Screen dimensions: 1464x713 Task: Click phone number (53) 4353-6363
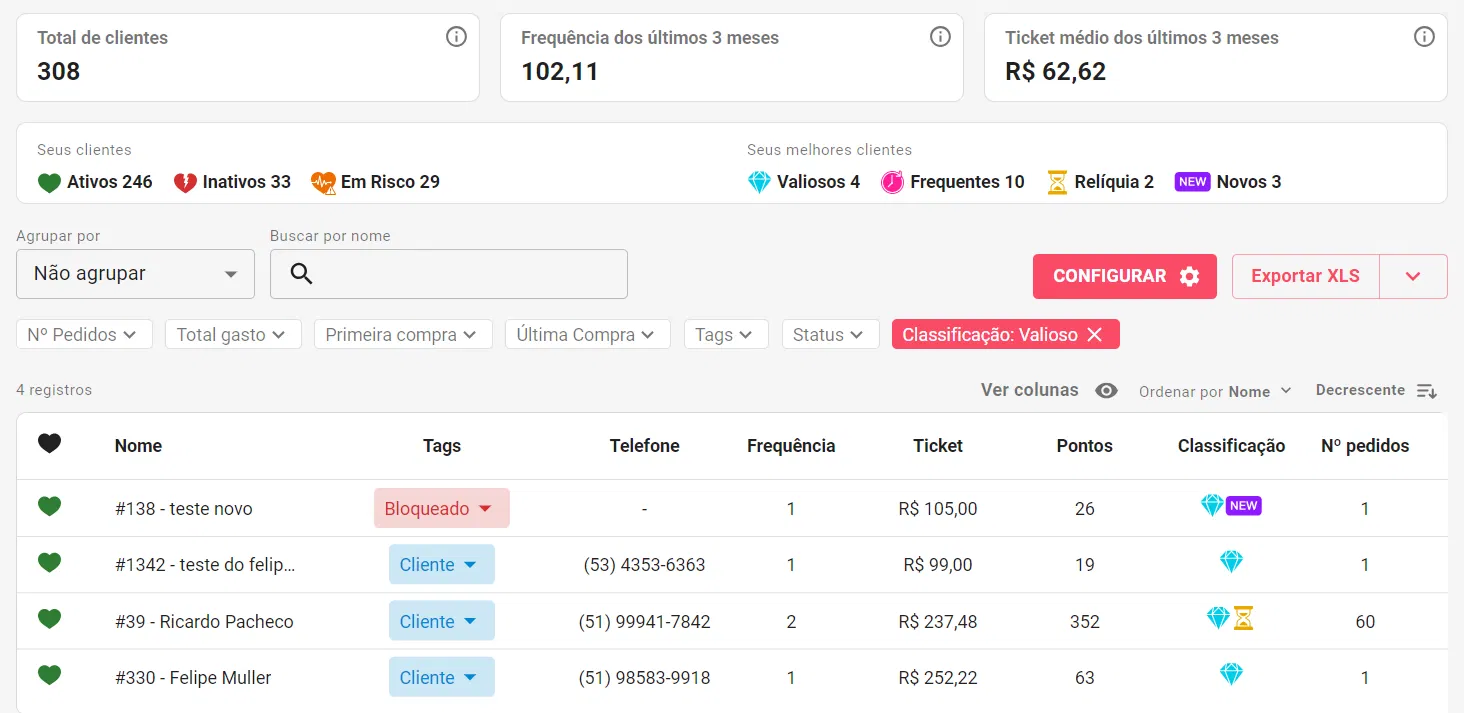click(x=645, y=565)
